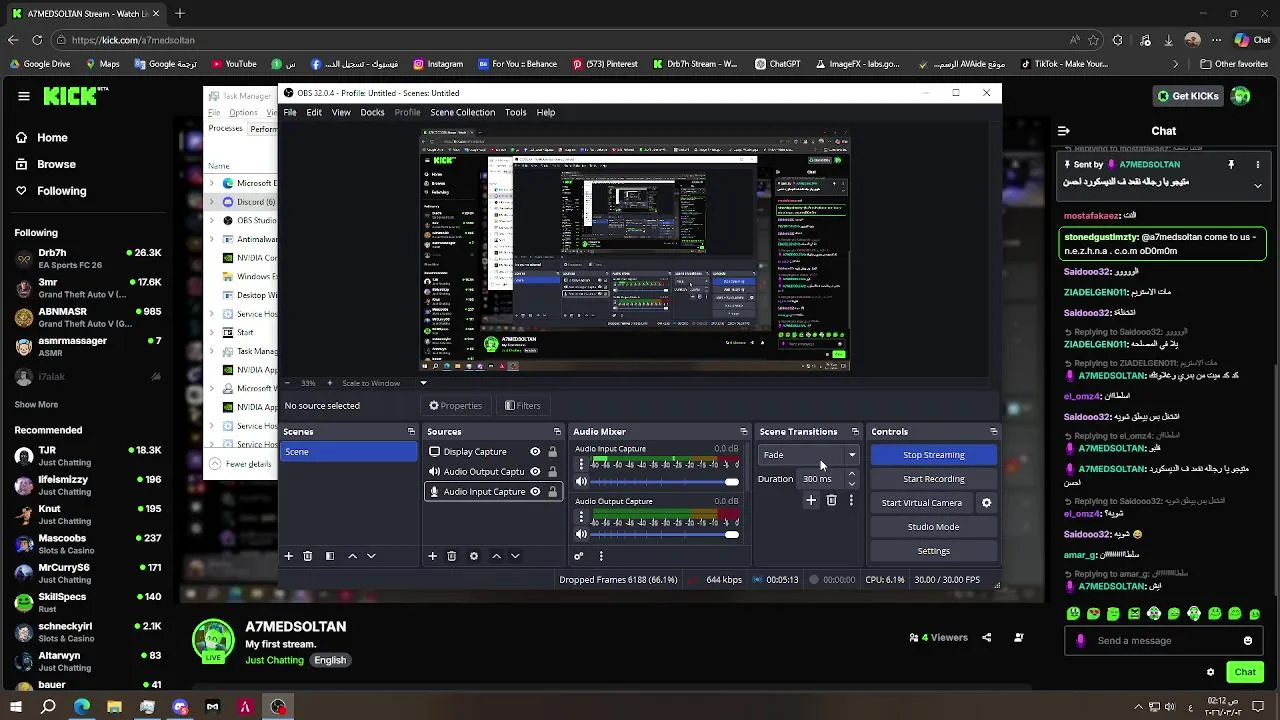Open preview Scale to Window dropdown arrow

point(423,383)
